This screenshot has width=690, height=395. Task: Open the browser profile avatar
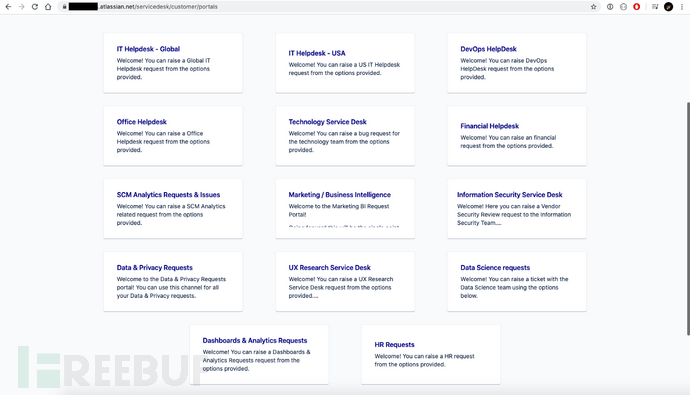(668, 7)
